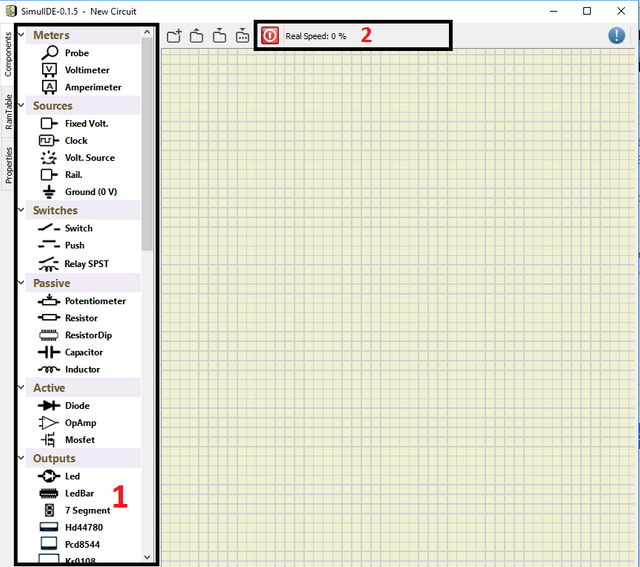
Task: Click the Meters category header label
Action: [51, 35]
